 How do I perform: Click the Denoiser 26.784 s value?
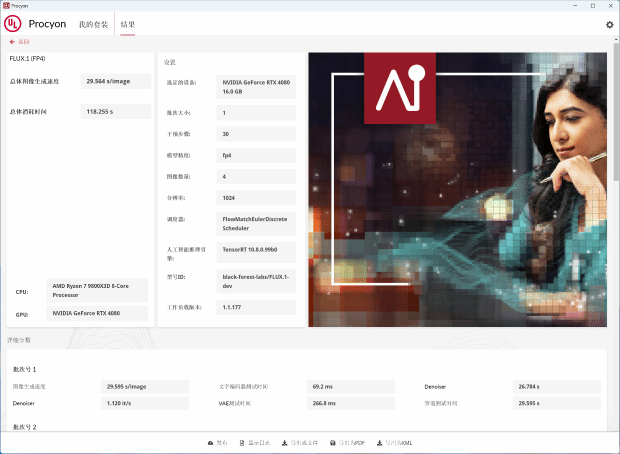[x=557, y=386]
